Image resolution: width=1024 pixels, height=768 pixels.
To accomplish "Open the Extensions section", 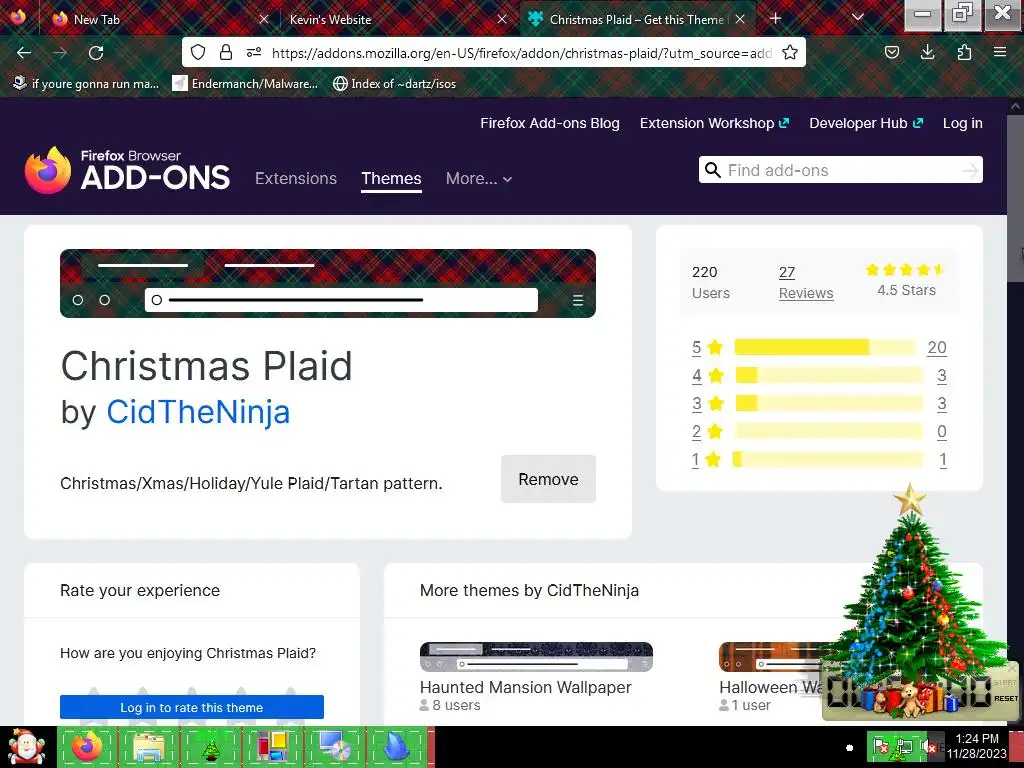I will (x=296, y=178).
